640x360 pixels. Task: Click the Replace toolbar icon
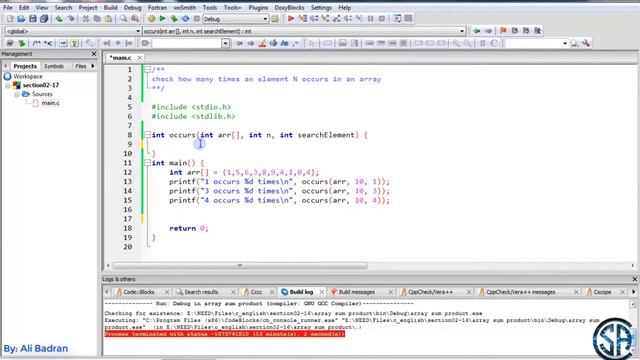[134, 19]
